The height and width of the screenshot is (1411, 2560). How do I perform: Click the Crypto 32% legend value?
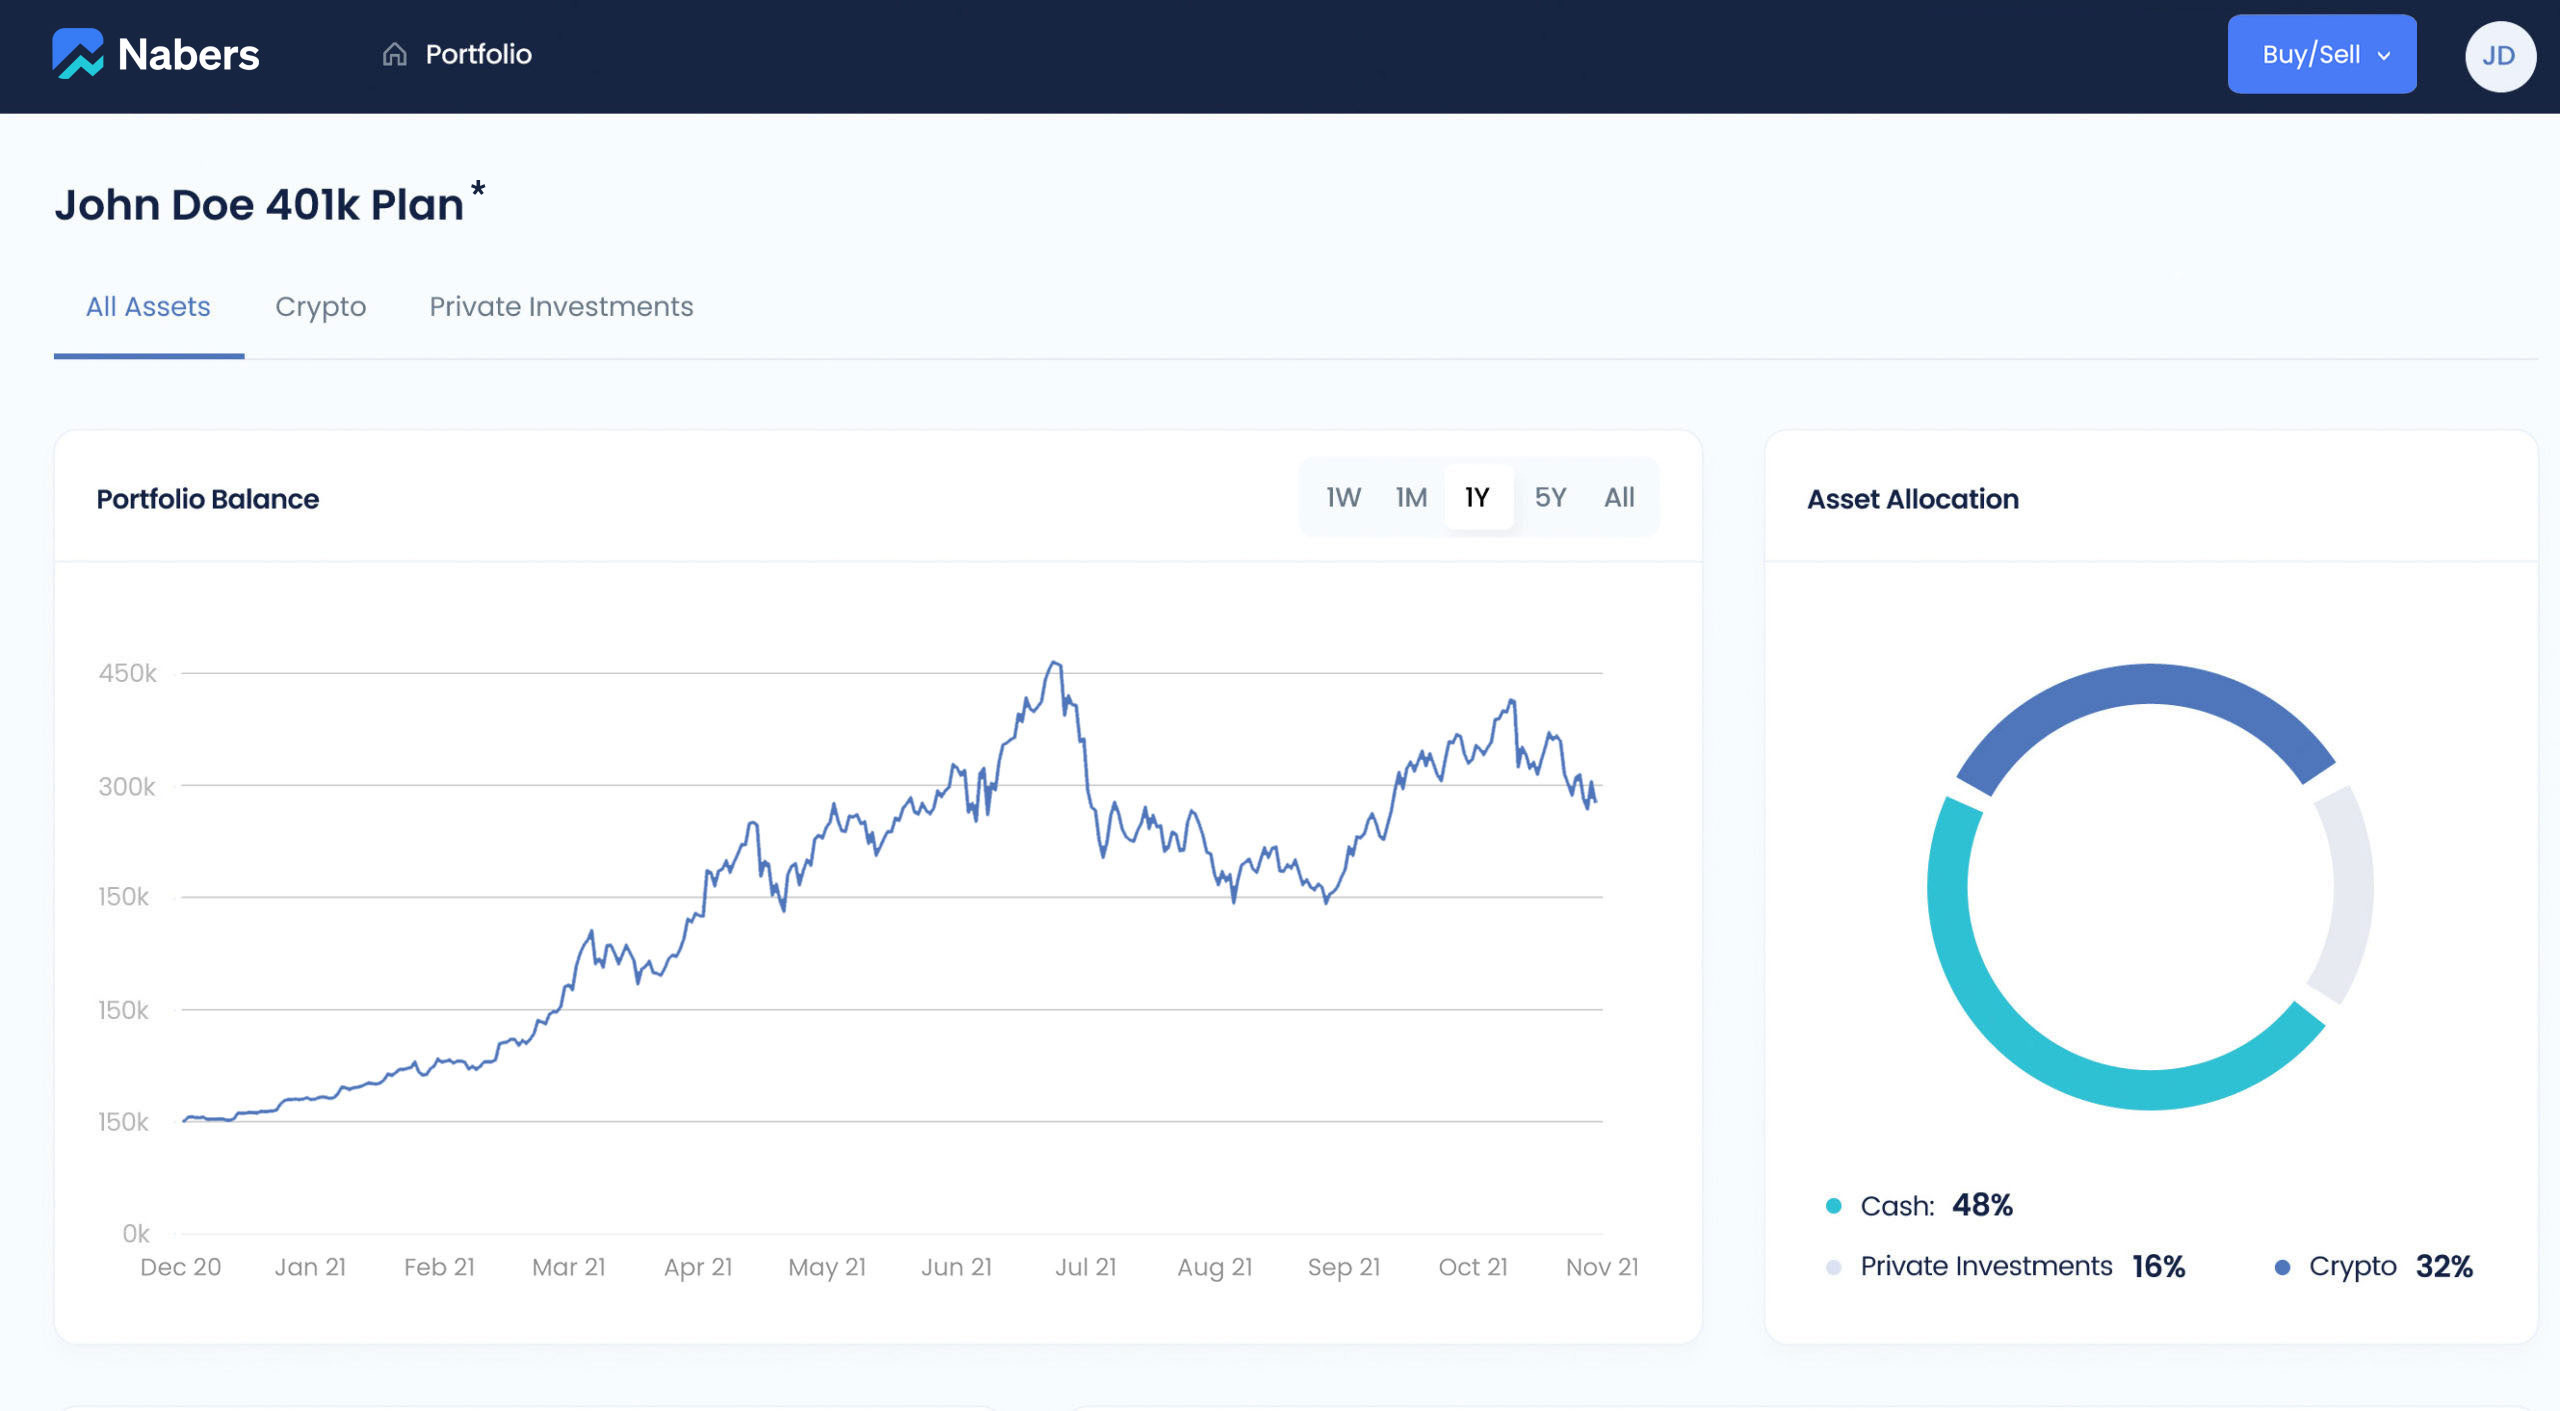pyautogui.click(x=2444, y=1267)
